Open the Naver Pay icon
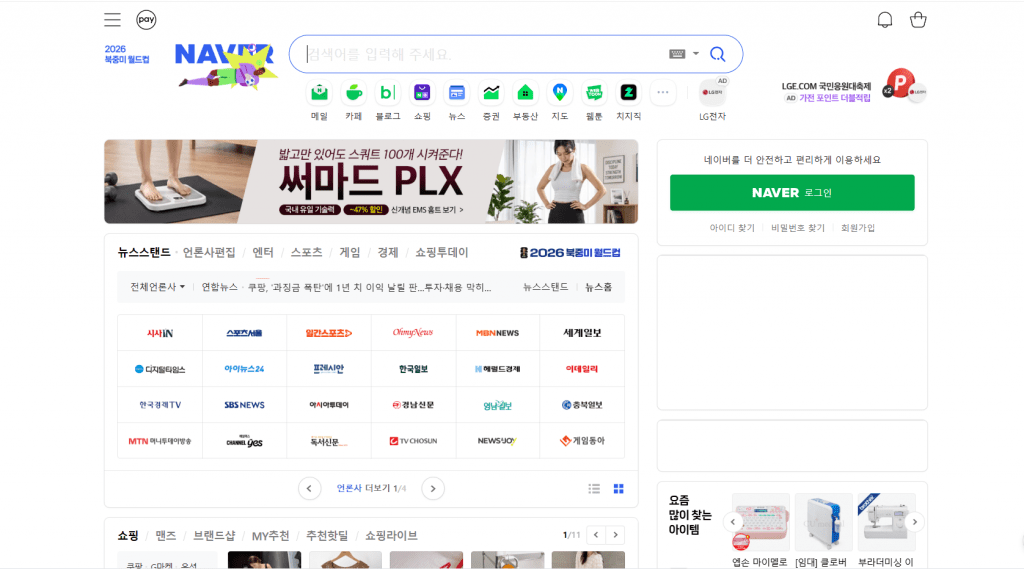The height and width of the screenshot is (569, 1024). (x=146, y=20)
